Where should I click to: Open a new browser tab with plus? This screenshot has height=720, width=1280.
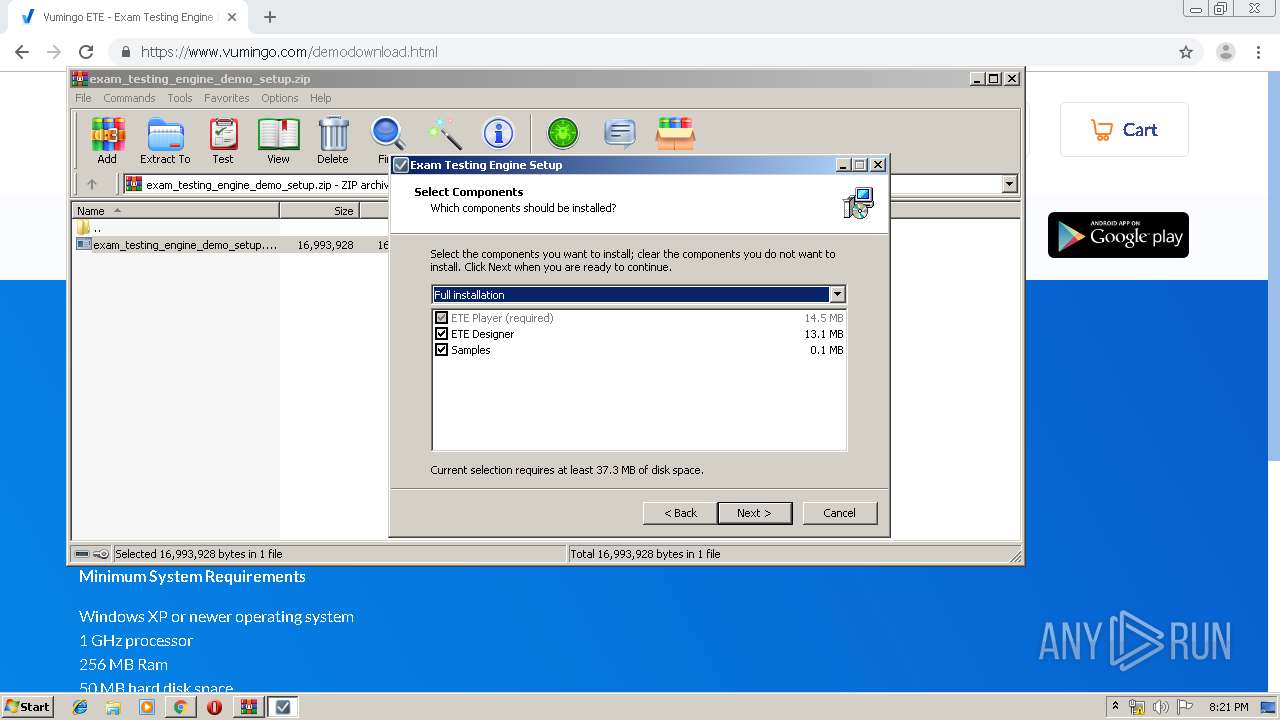tap(270, 17)
